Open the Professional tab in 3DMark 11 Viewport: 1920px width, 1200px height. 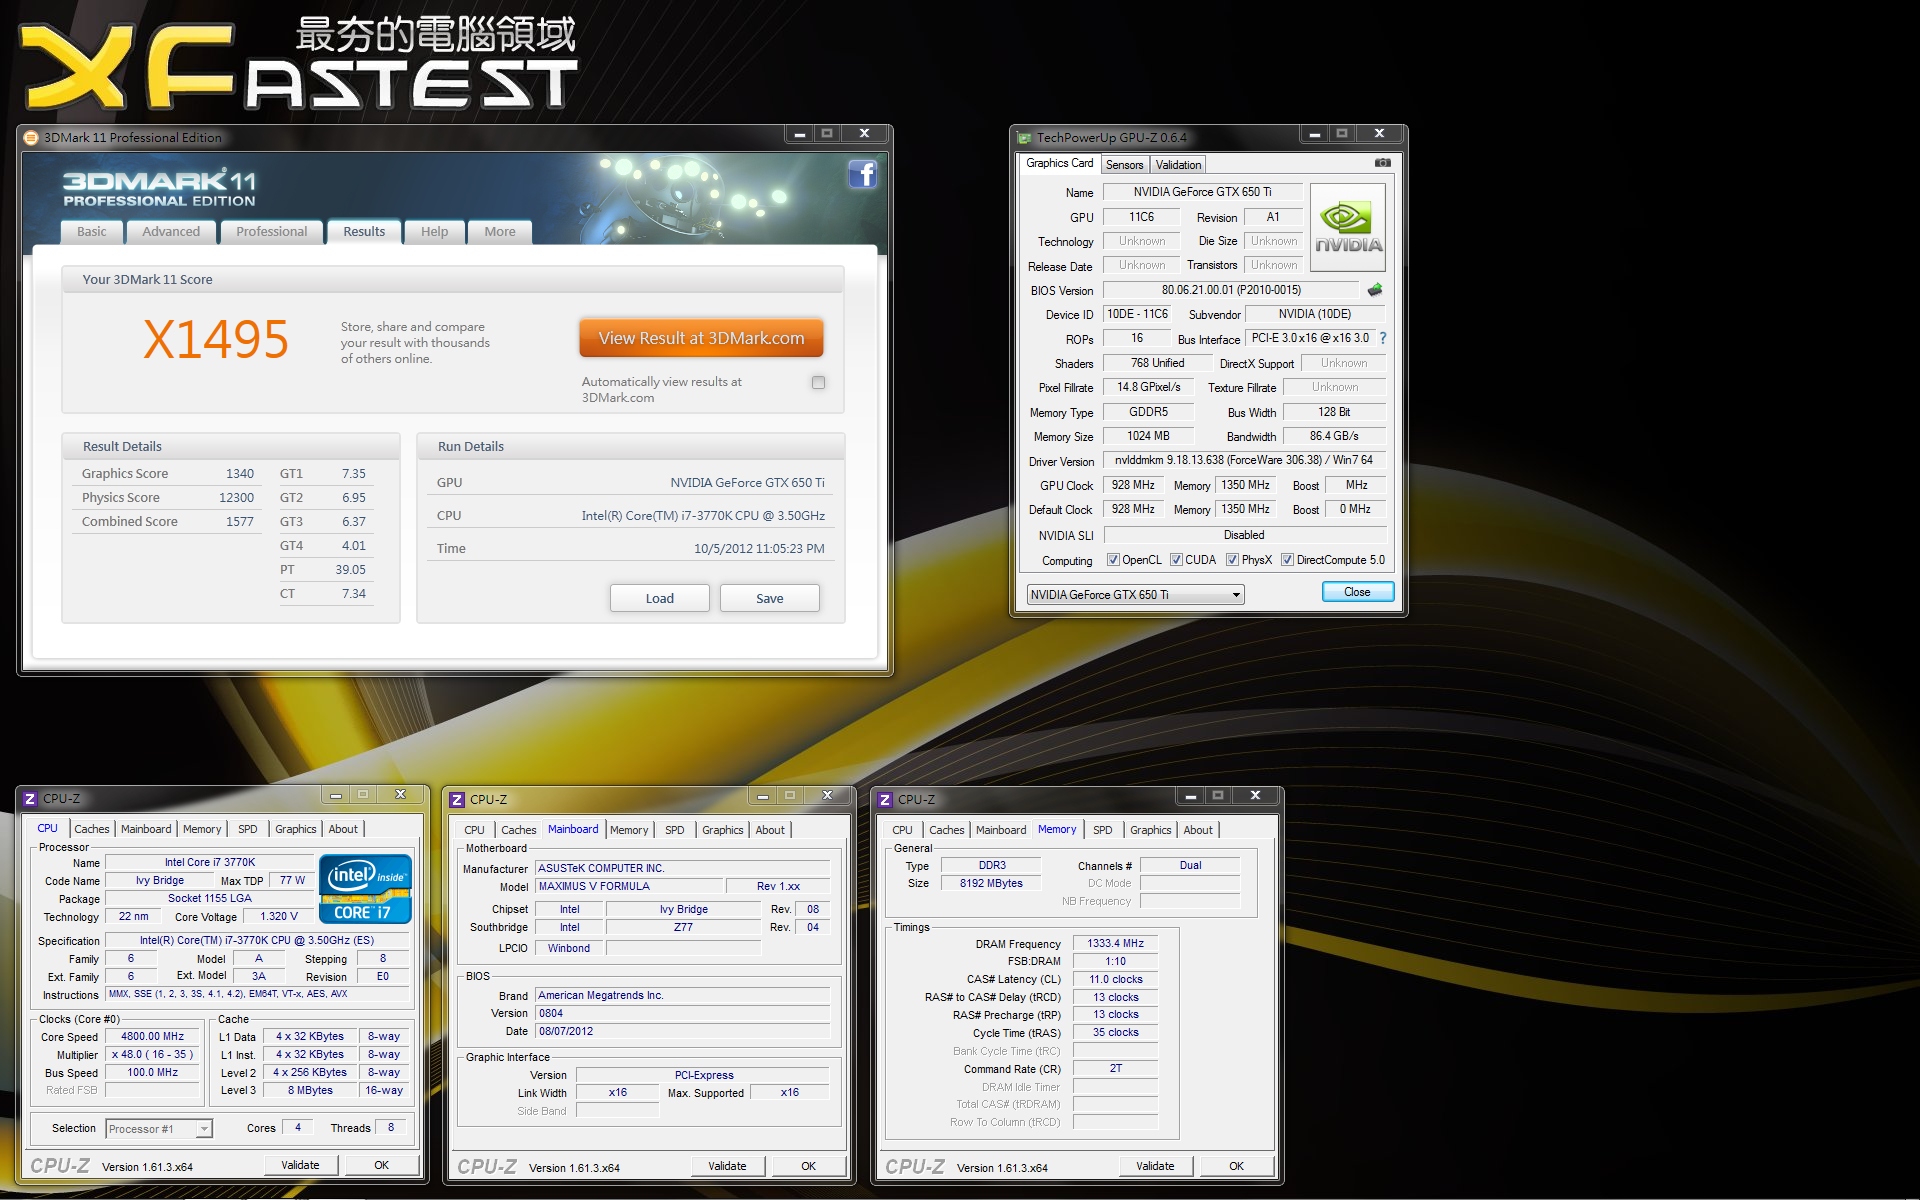[272, 232]
